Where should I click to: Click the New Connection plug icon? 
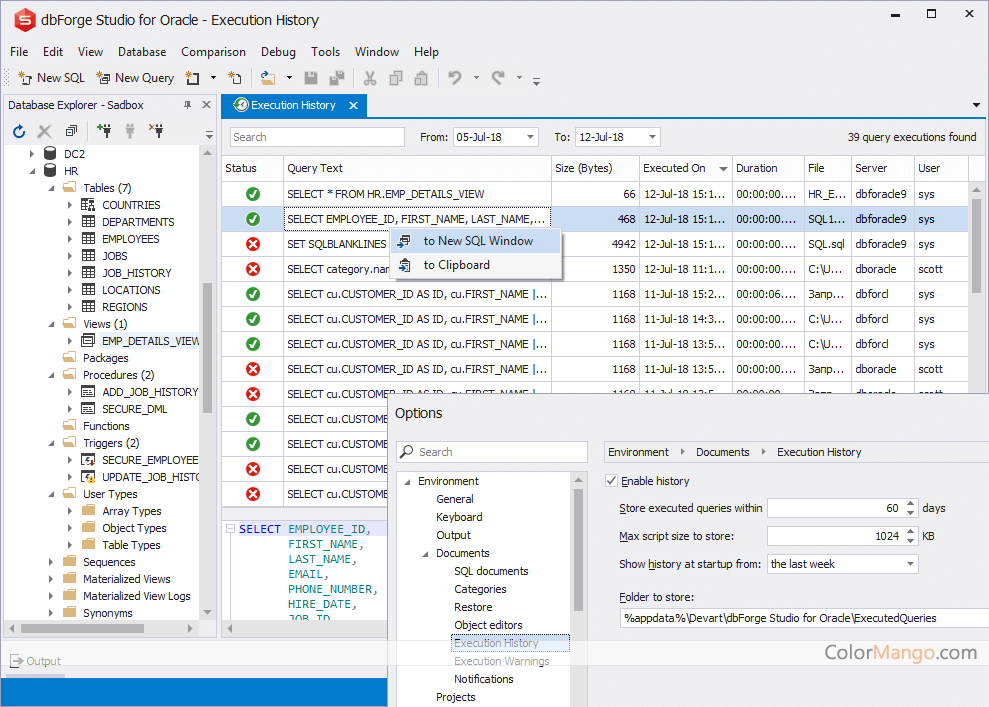point(104,131)
